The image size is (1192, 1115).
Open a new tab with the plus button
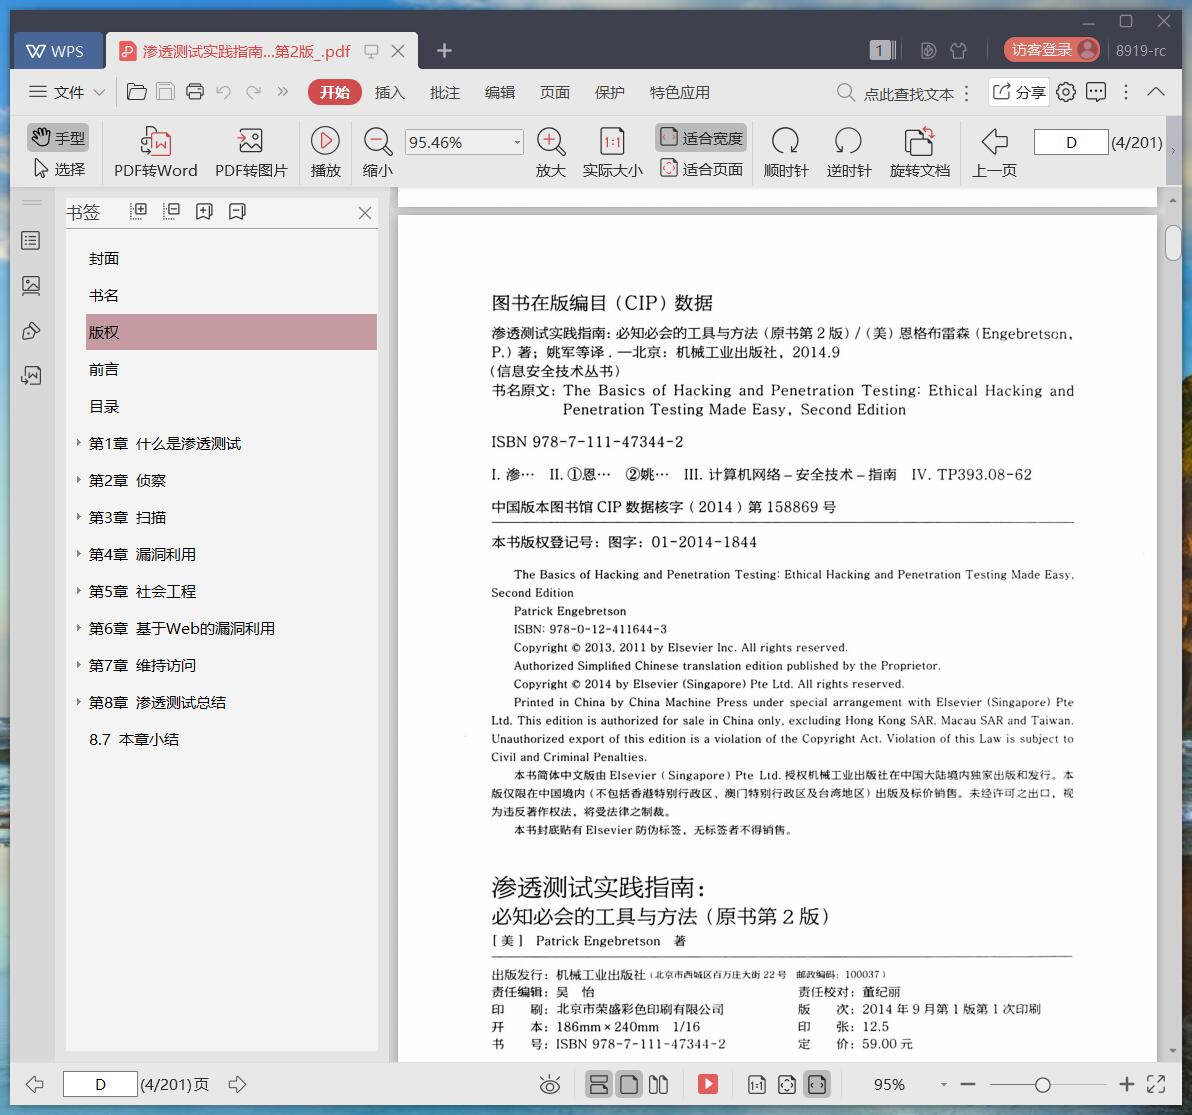(x=445, y=50)
